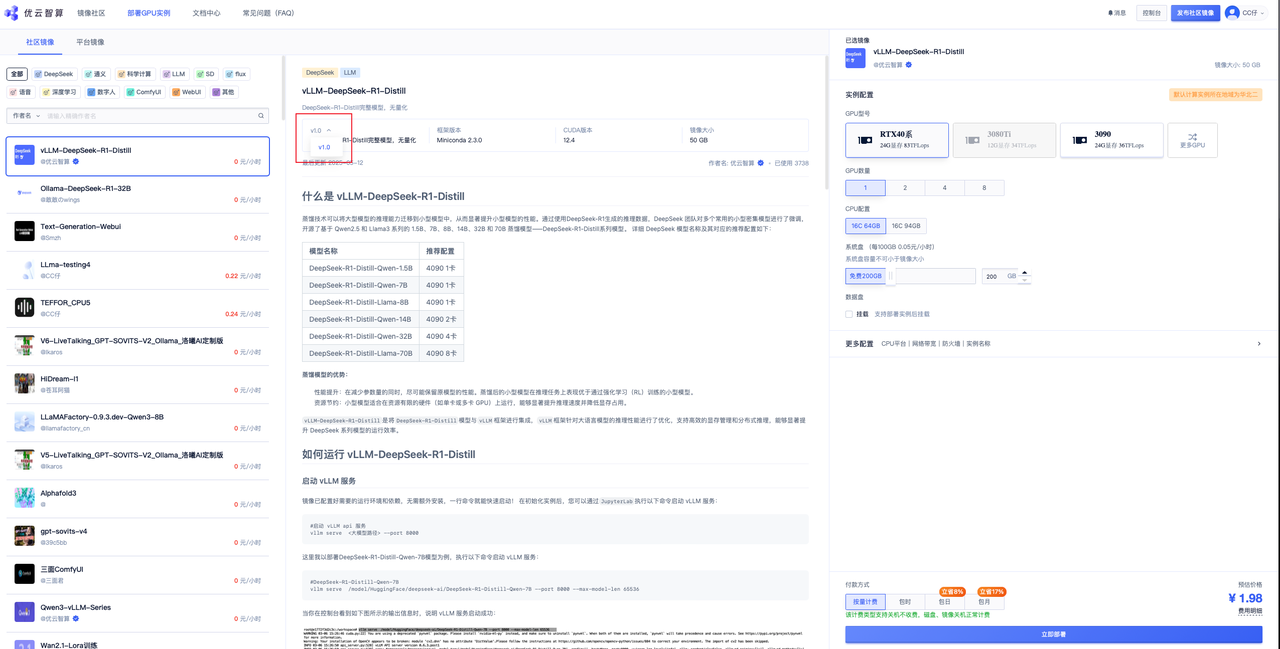Open 费用明细 link
Image resolution: width=1280 pixels, height=649 pixels.
(1250, 610)
